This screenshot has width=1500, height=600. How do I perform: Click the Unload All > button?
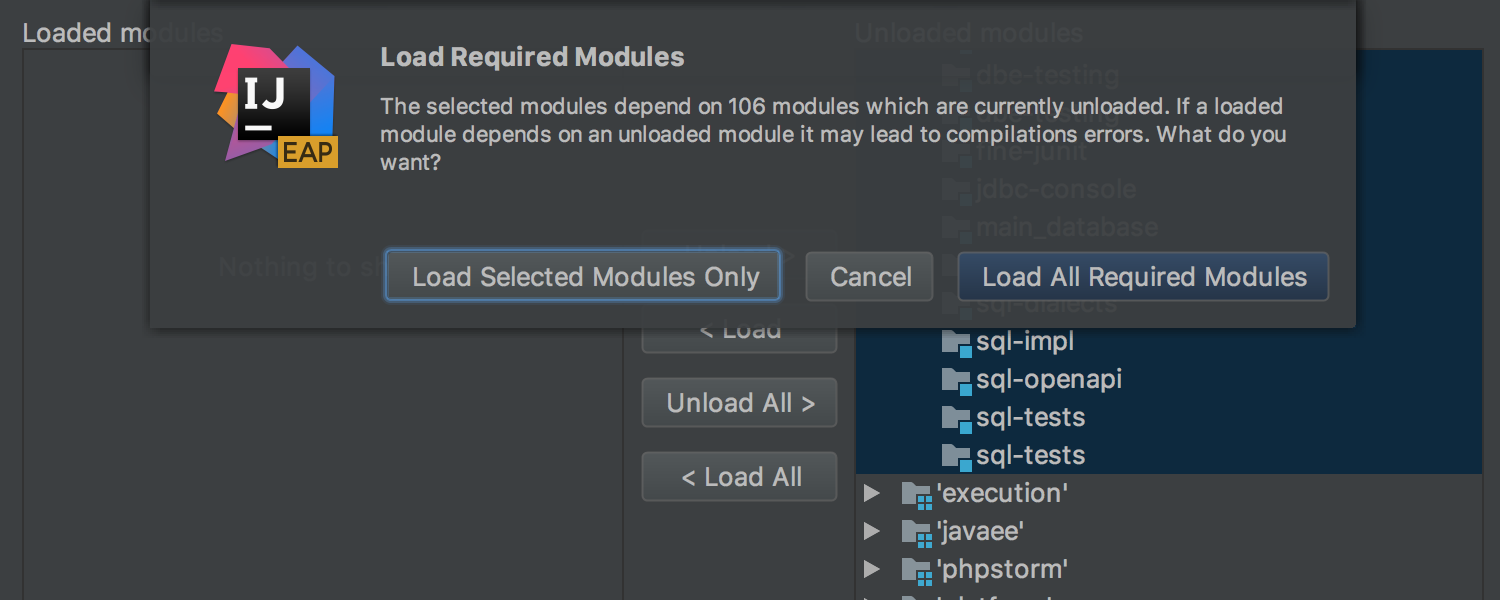(740, 403)
